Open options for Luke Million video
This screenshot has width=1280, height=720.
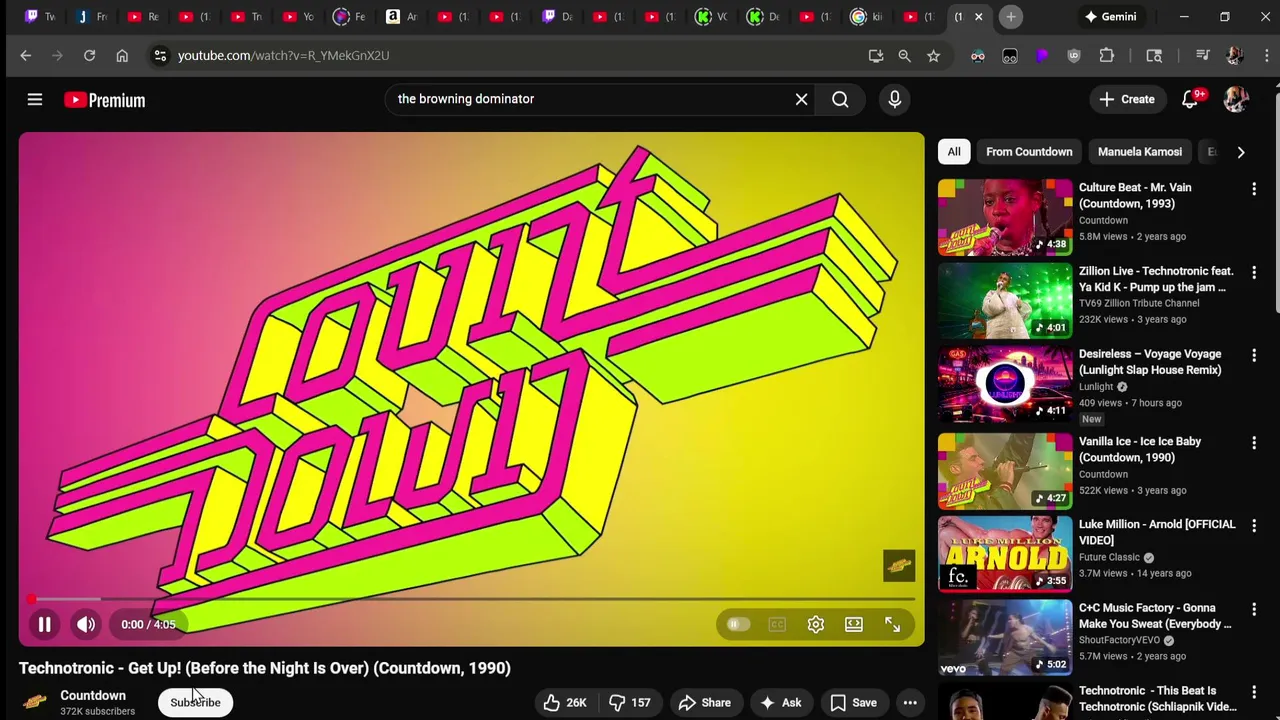tap(1254, 526)
